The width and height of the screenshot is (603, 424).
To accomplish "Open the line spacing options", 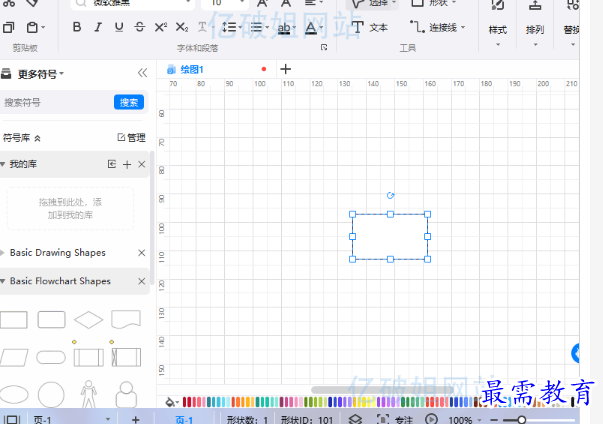I will (x=230, y=27).
